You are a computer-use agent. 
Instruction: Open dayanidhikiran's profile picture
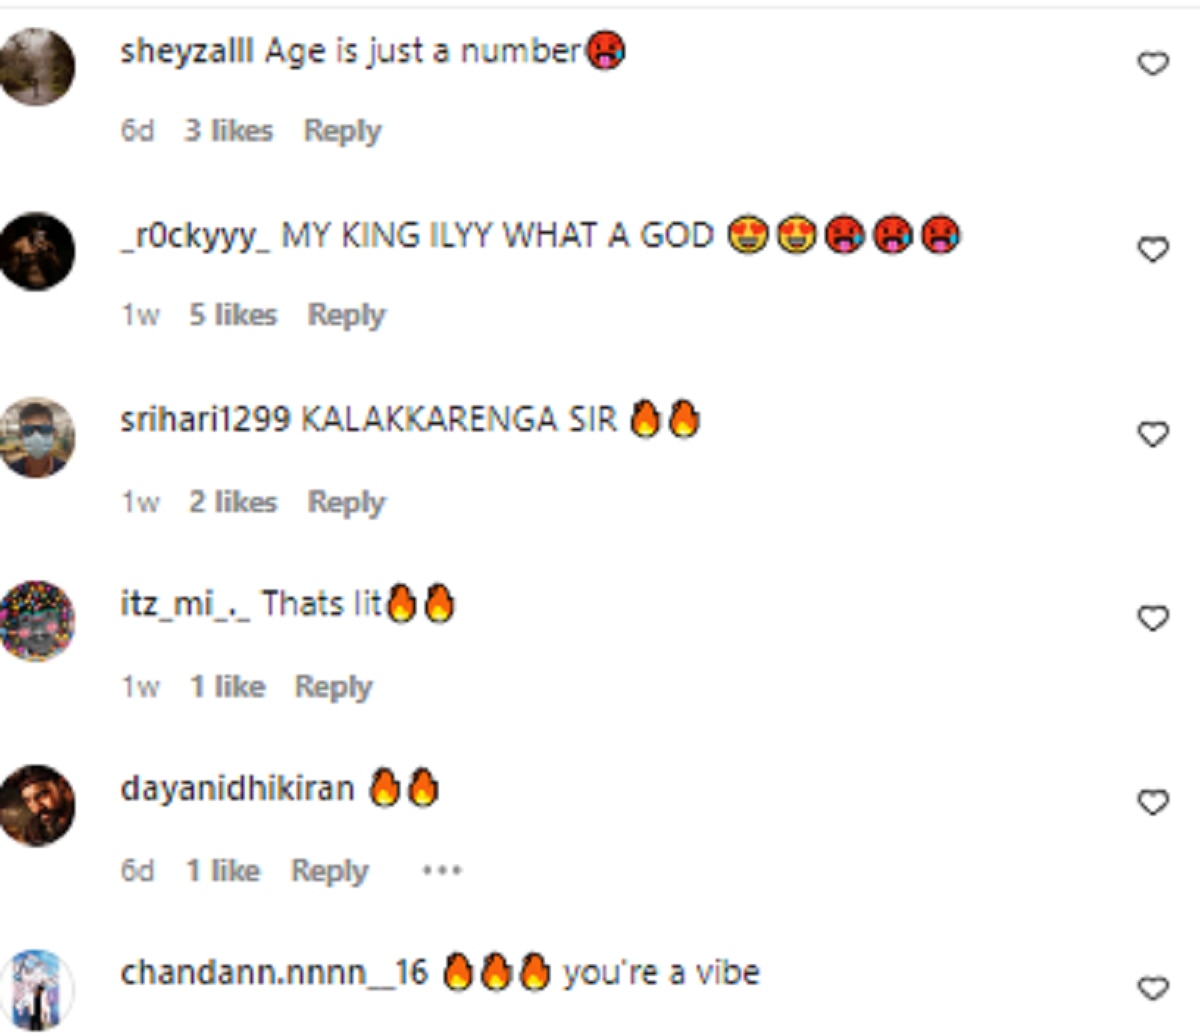[x=37, y=805]
